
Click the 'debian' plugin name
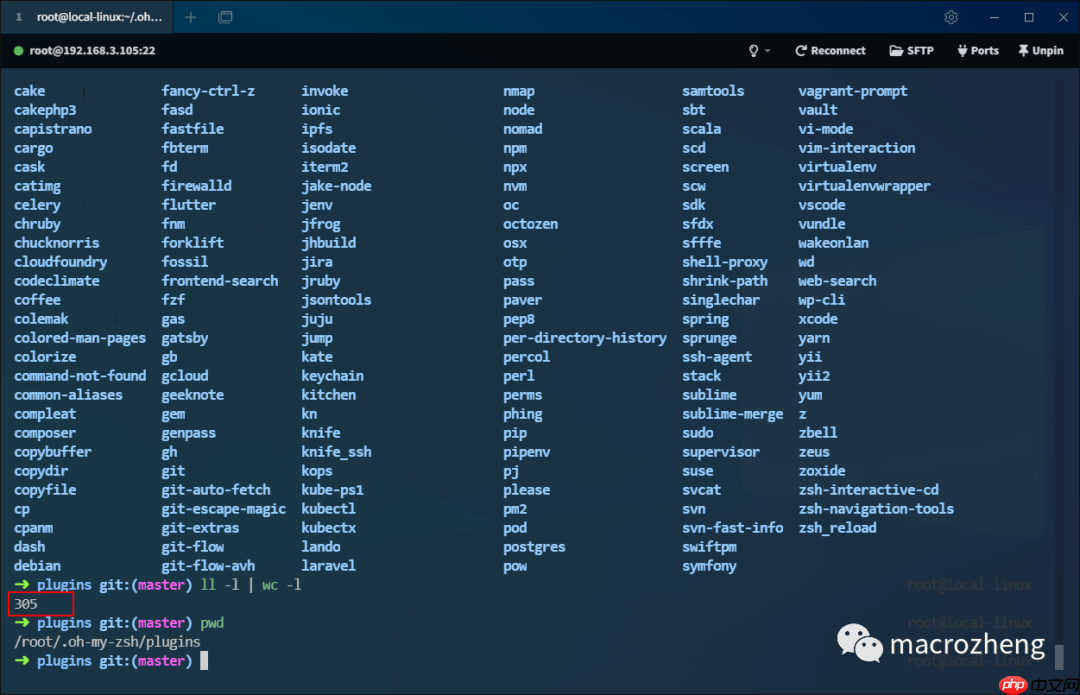[x=37, y=566]
